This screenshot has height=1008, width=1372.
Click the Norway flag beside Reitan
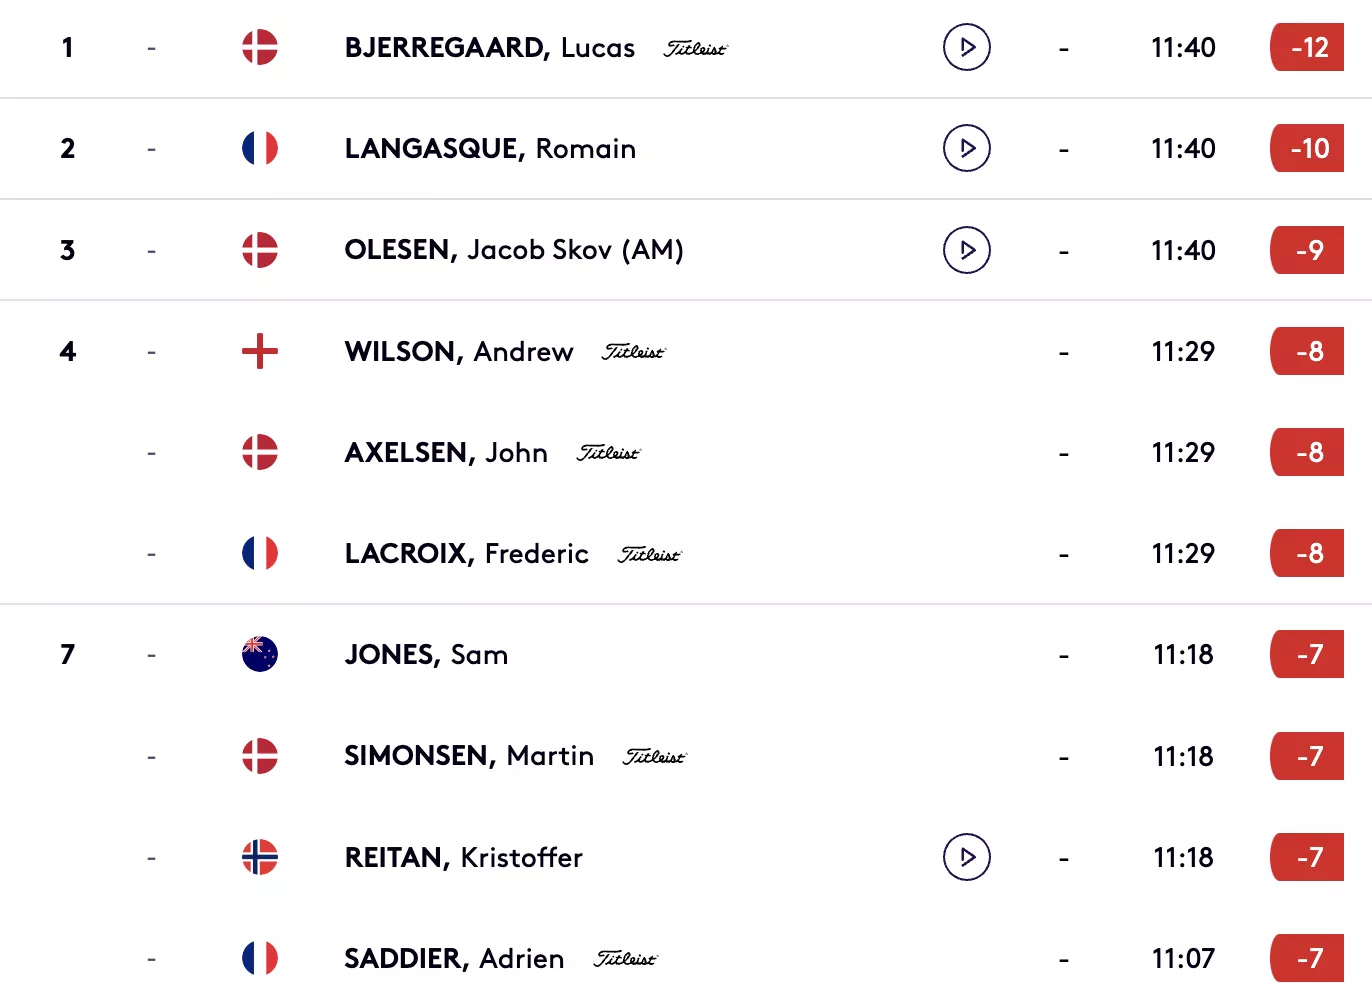pyautogui.click(x=260, y=857)
